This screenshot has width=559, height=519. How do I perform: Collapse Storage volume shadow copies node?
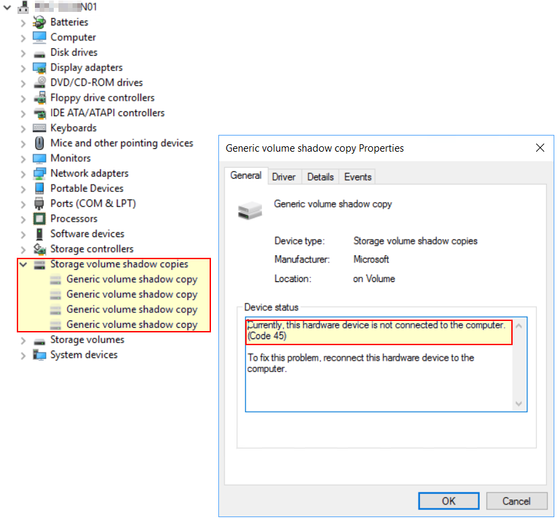23,264
